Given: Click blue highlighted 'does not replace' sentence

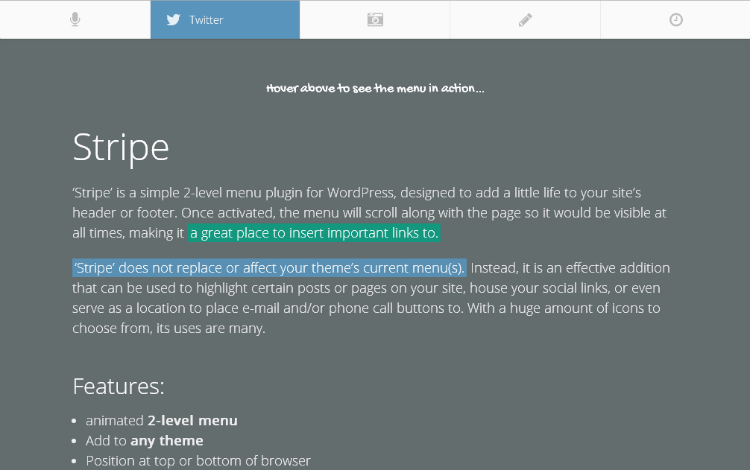Looking at the screenshot, I should (x=269, y=267).
